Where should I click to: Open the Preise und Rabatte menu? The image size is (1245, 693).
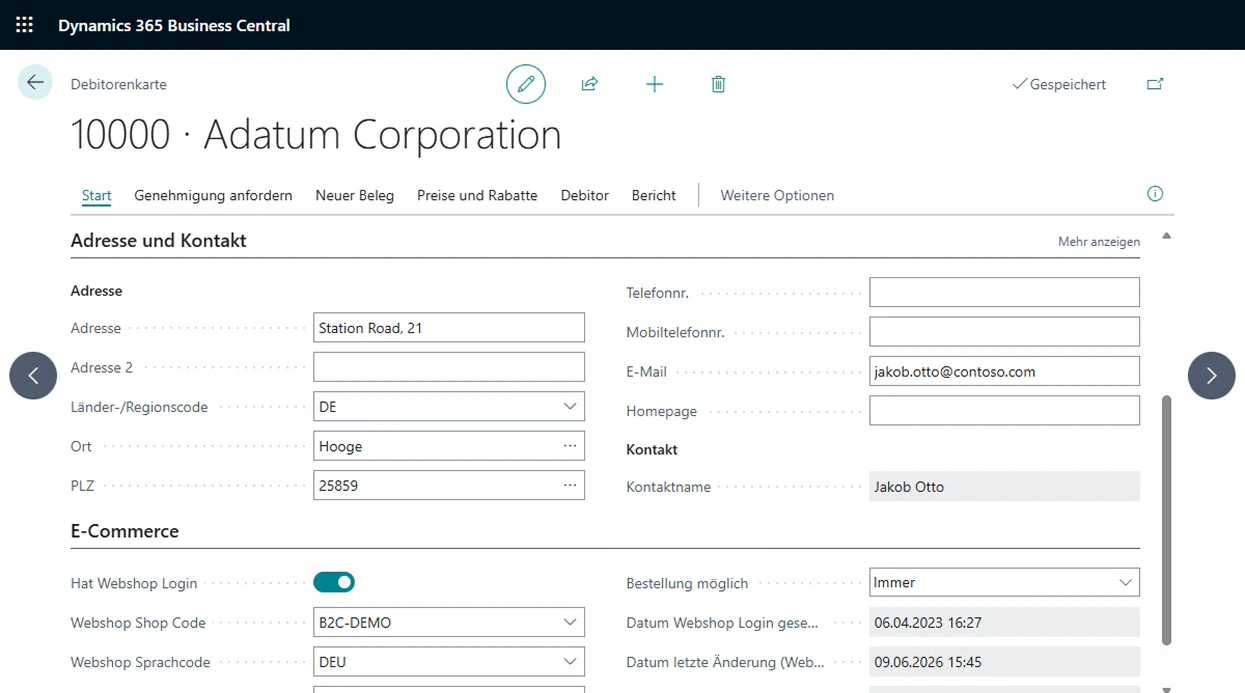[x=477, y=196]
